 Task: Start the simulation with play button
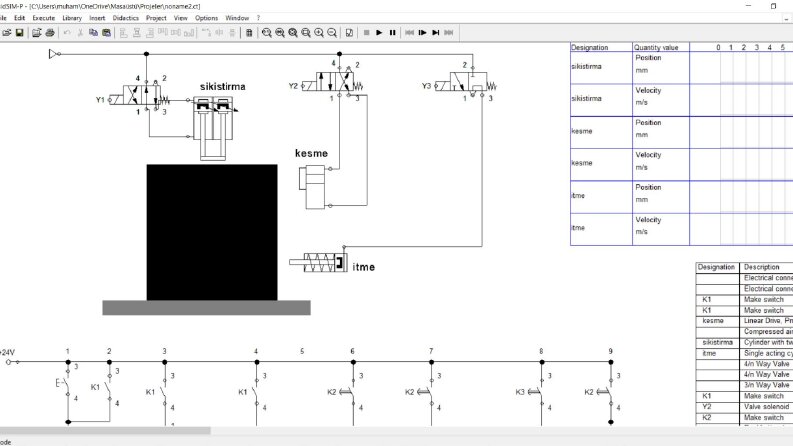379,32
